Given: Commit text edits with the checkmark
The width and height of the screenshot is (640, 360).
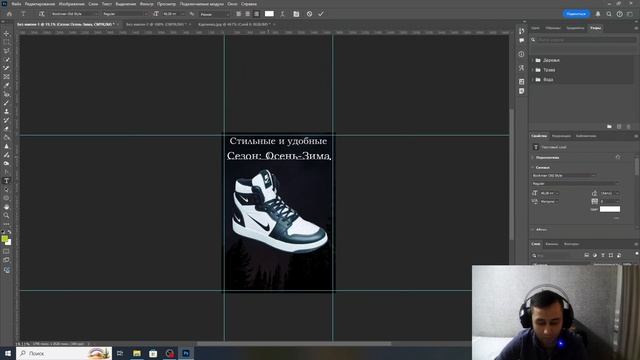Looking at the screenshot, I should 321,14.
